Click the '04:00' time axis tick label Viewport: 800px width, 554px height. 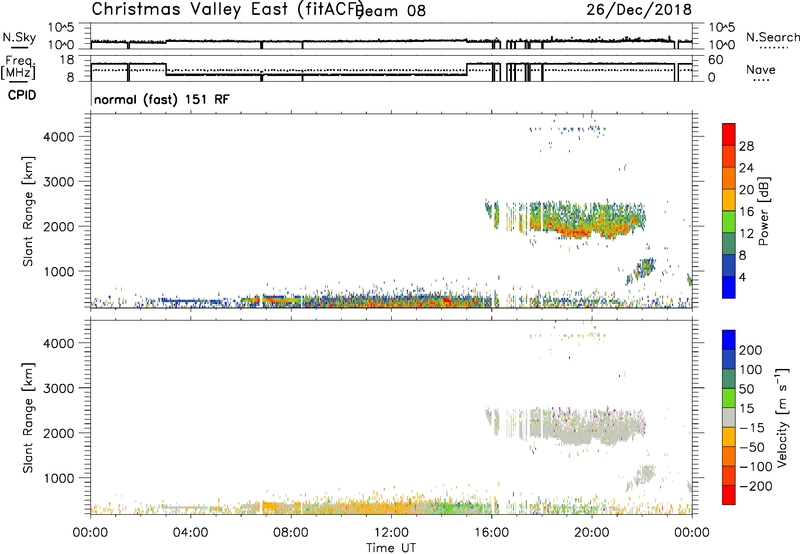pos(190,533)
